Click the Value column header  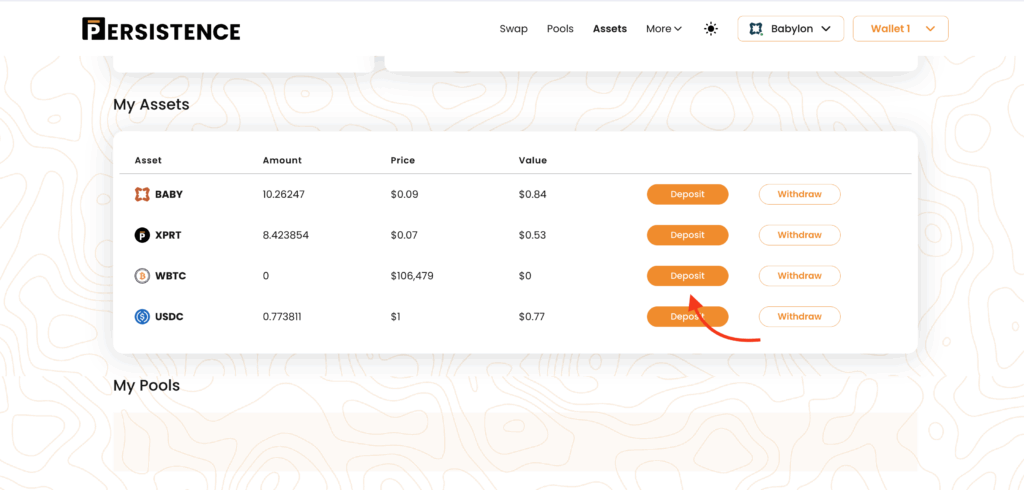click(x=533, y=160)
